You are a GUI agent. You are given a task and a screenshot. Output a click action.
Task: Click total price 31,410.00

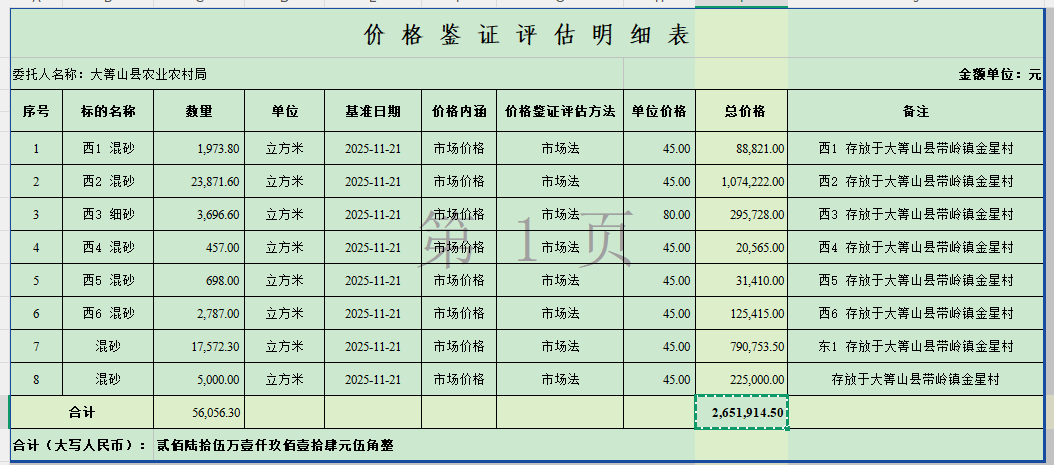click(741, 280)
